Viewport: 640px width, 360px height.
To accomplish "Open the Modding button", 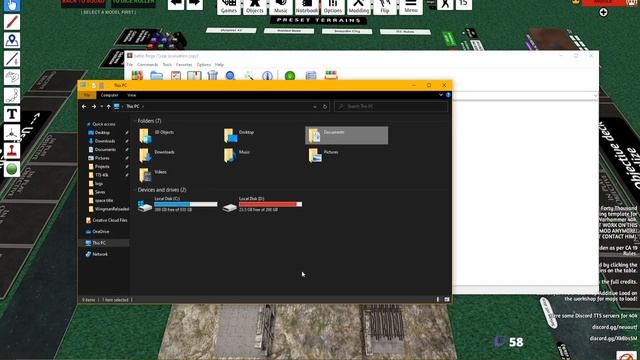I will [359, 7].
